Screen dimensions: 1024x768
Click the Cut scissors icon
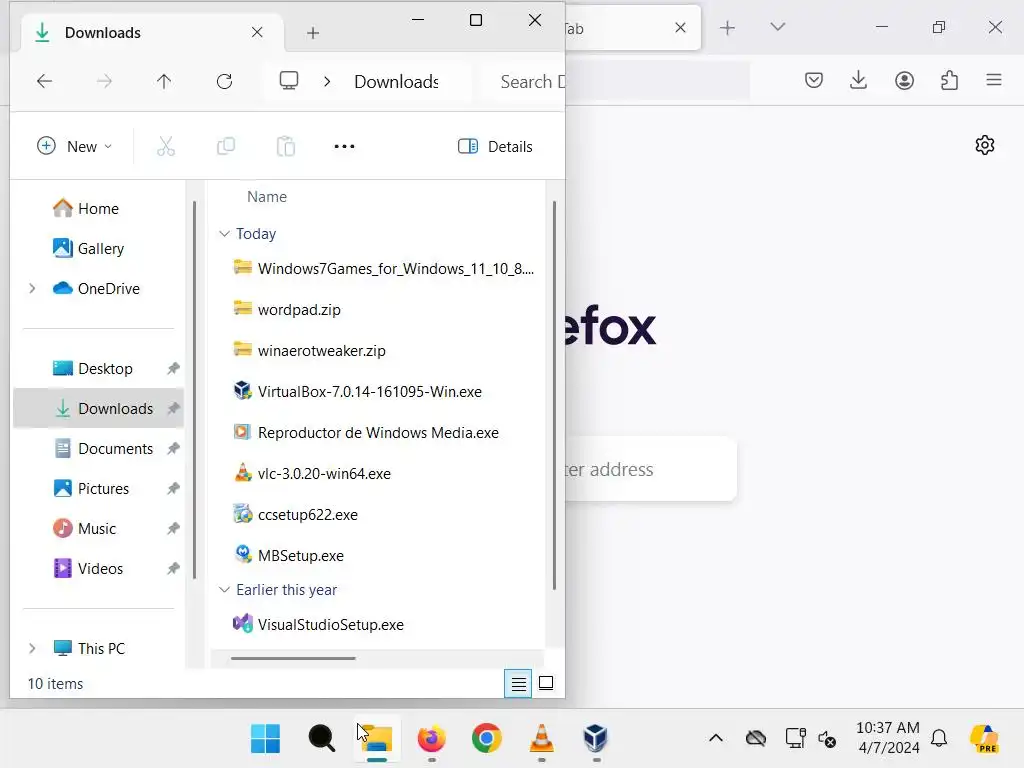point(166,146)
